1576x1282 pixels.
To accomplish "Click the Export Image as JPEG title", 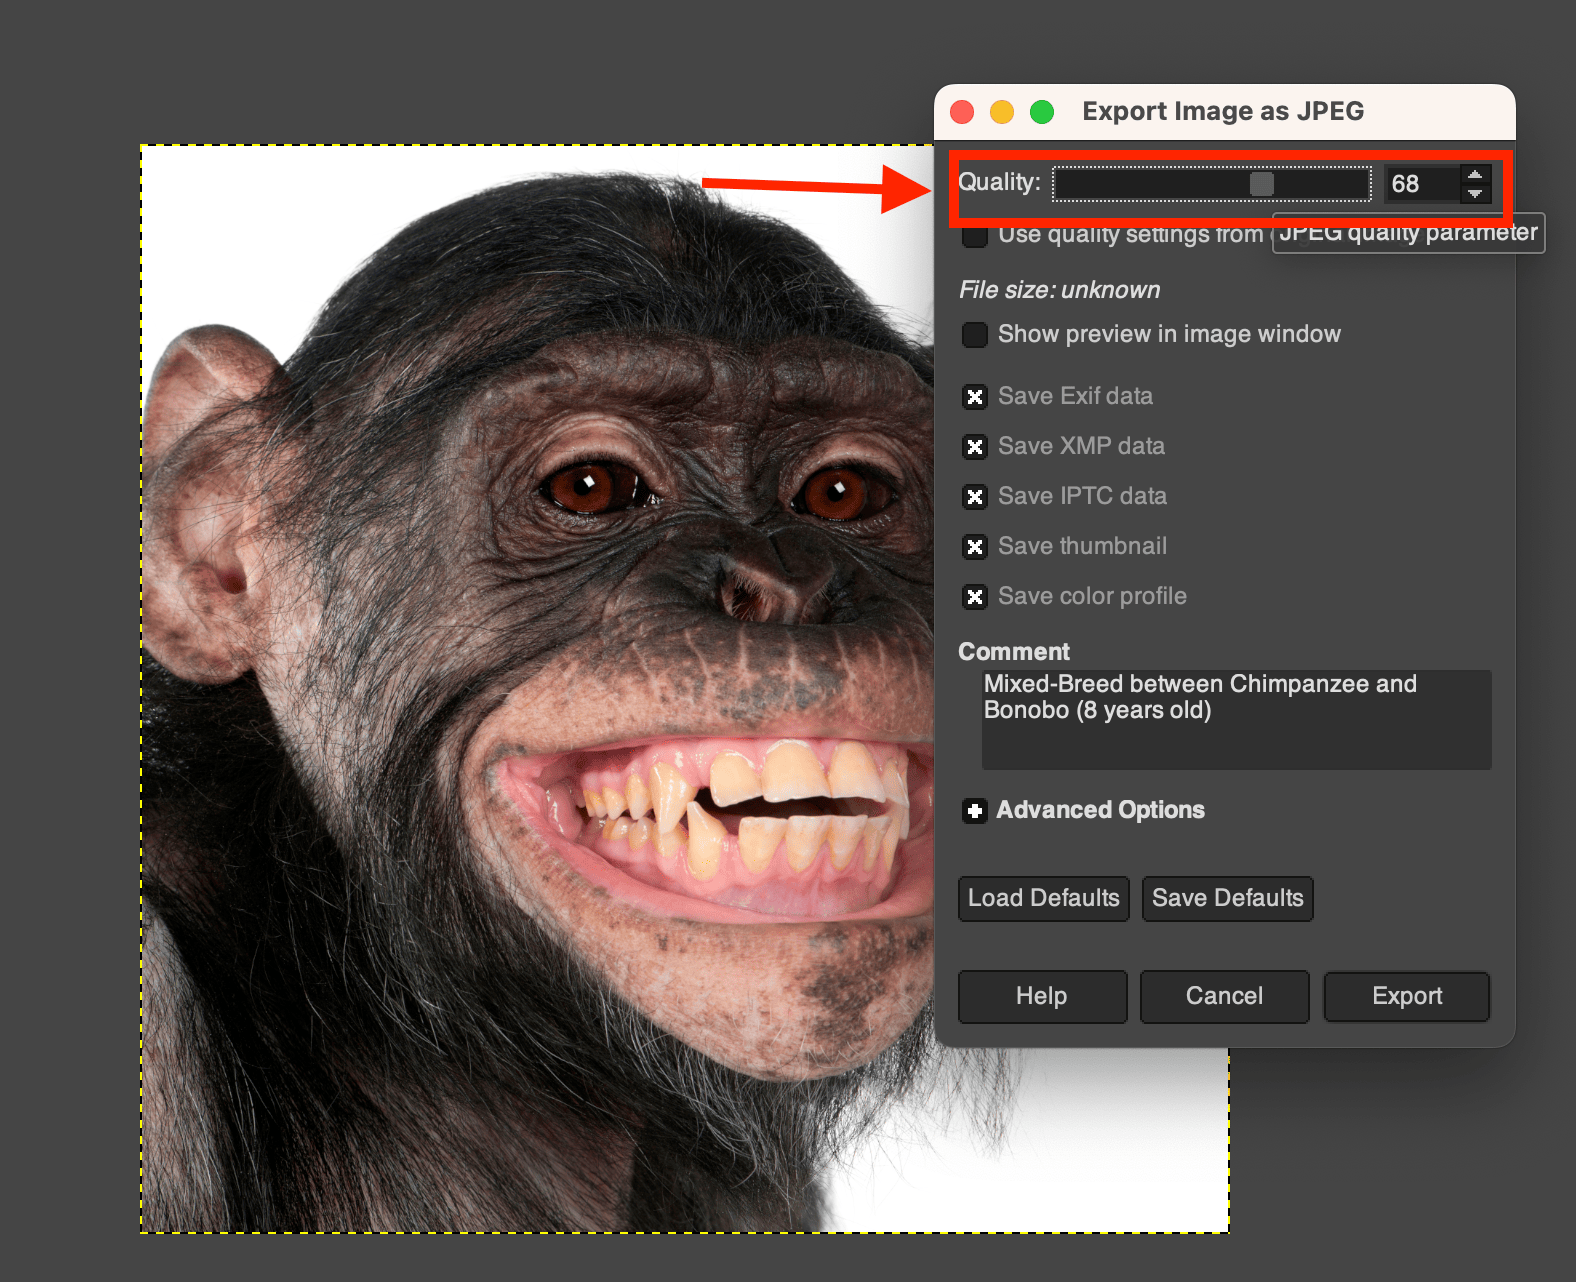I will (x=1223, y=111).
